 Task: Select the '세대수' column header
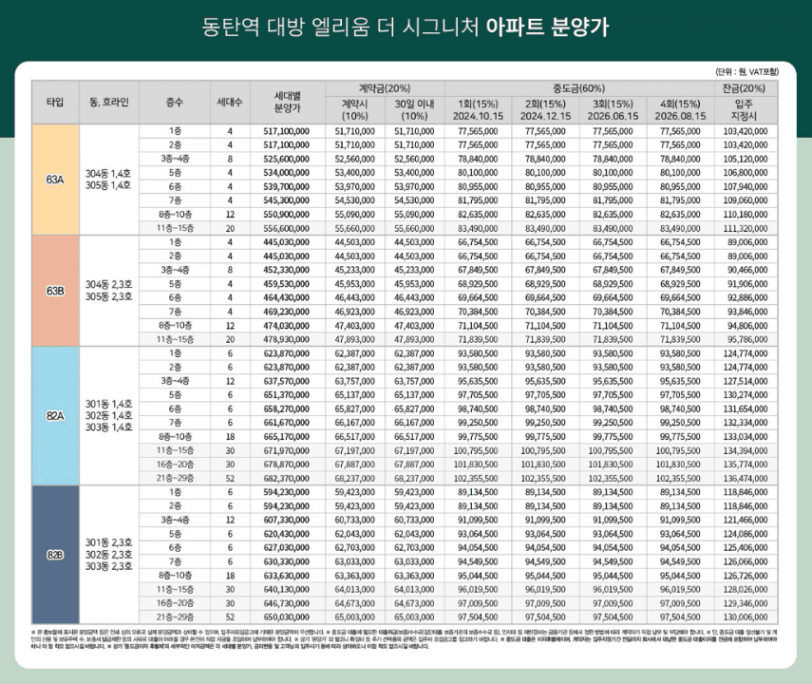[230, 102]
